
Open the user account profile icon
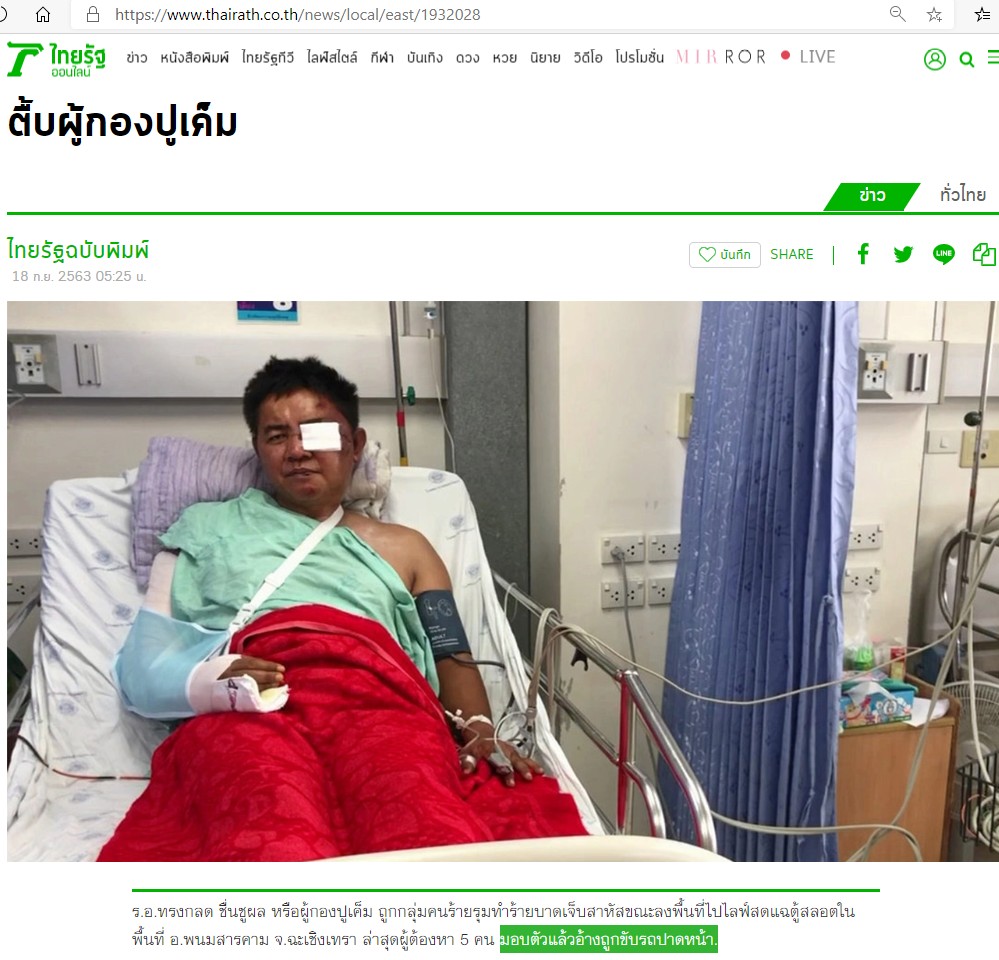pyautogui.click(x=935, y=59)
